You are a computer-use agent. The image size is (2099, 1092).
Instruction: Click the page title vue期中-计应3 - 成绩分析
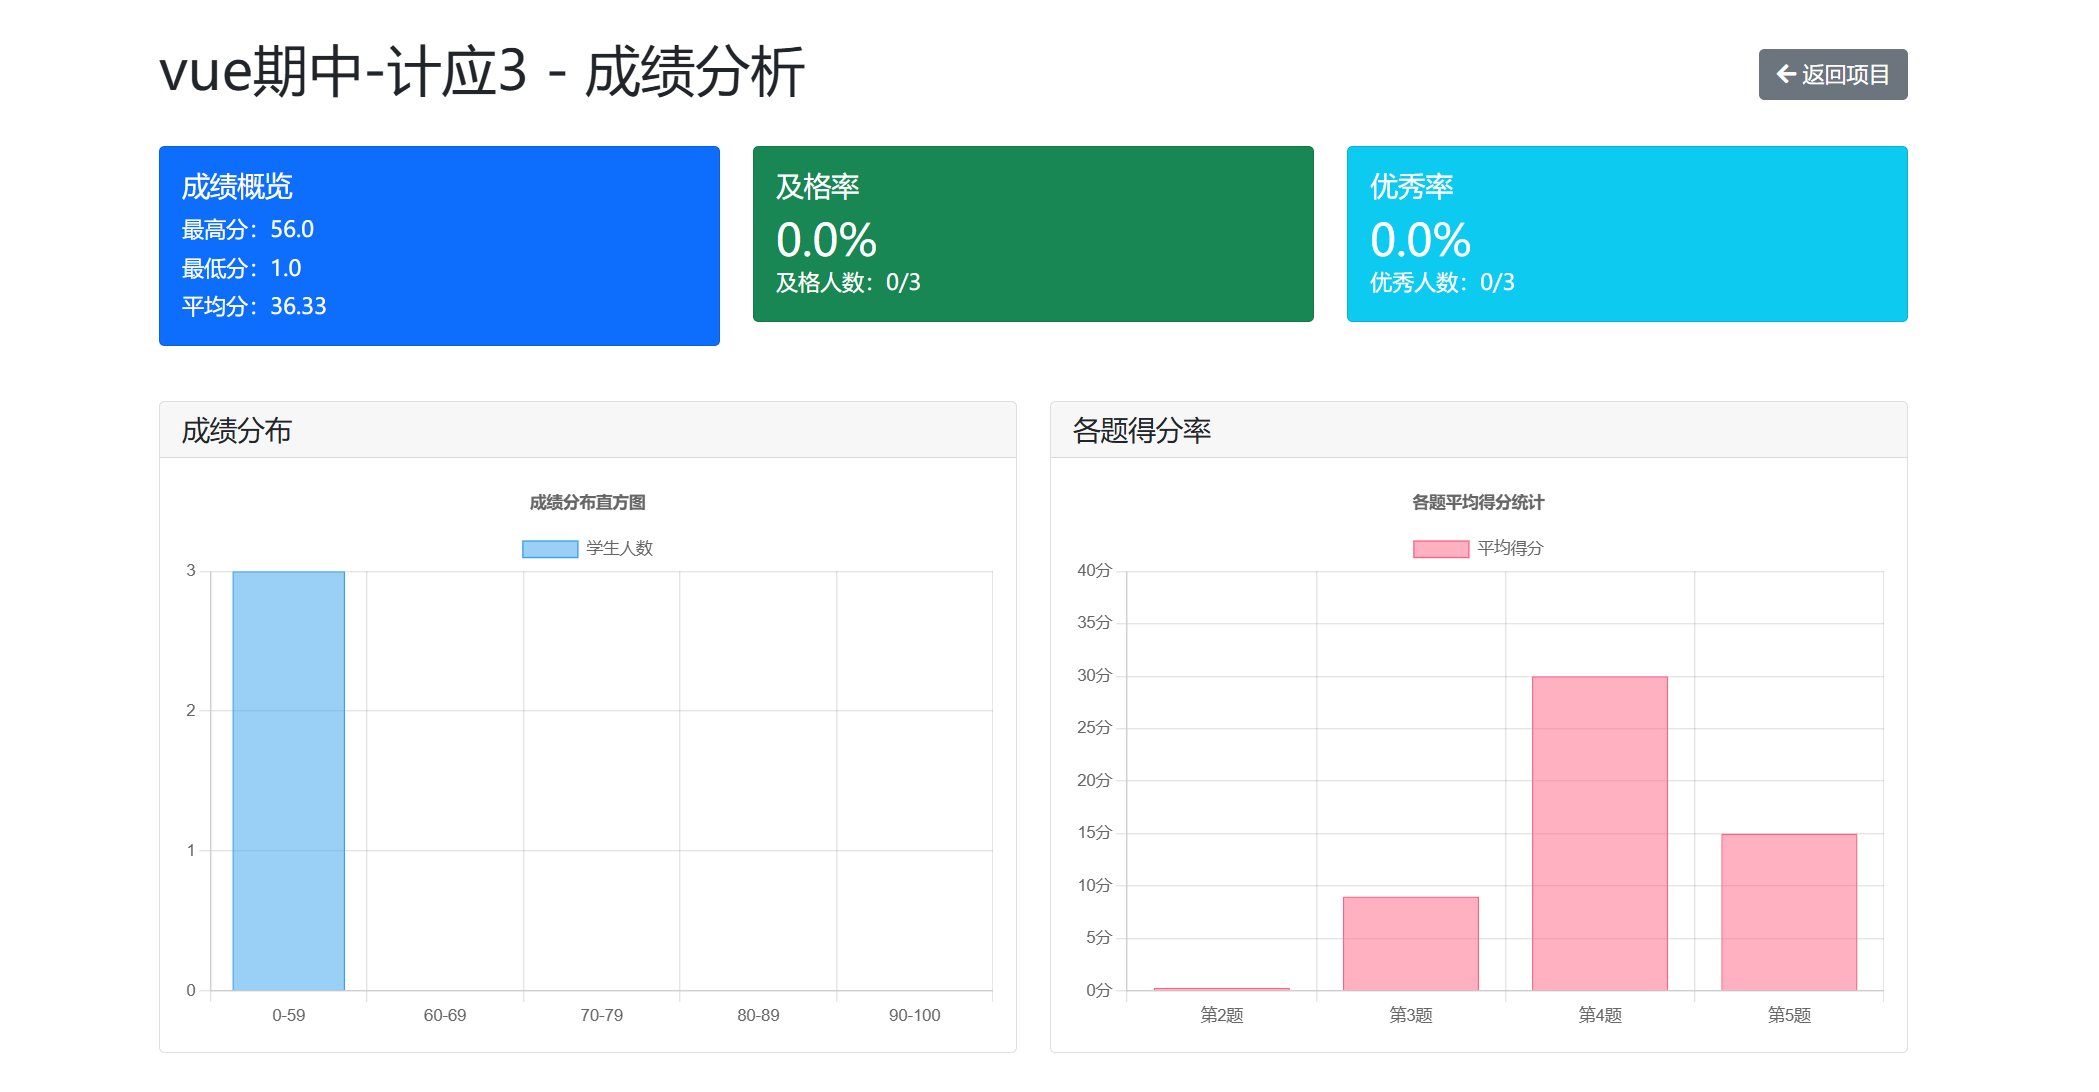[482, 72]
